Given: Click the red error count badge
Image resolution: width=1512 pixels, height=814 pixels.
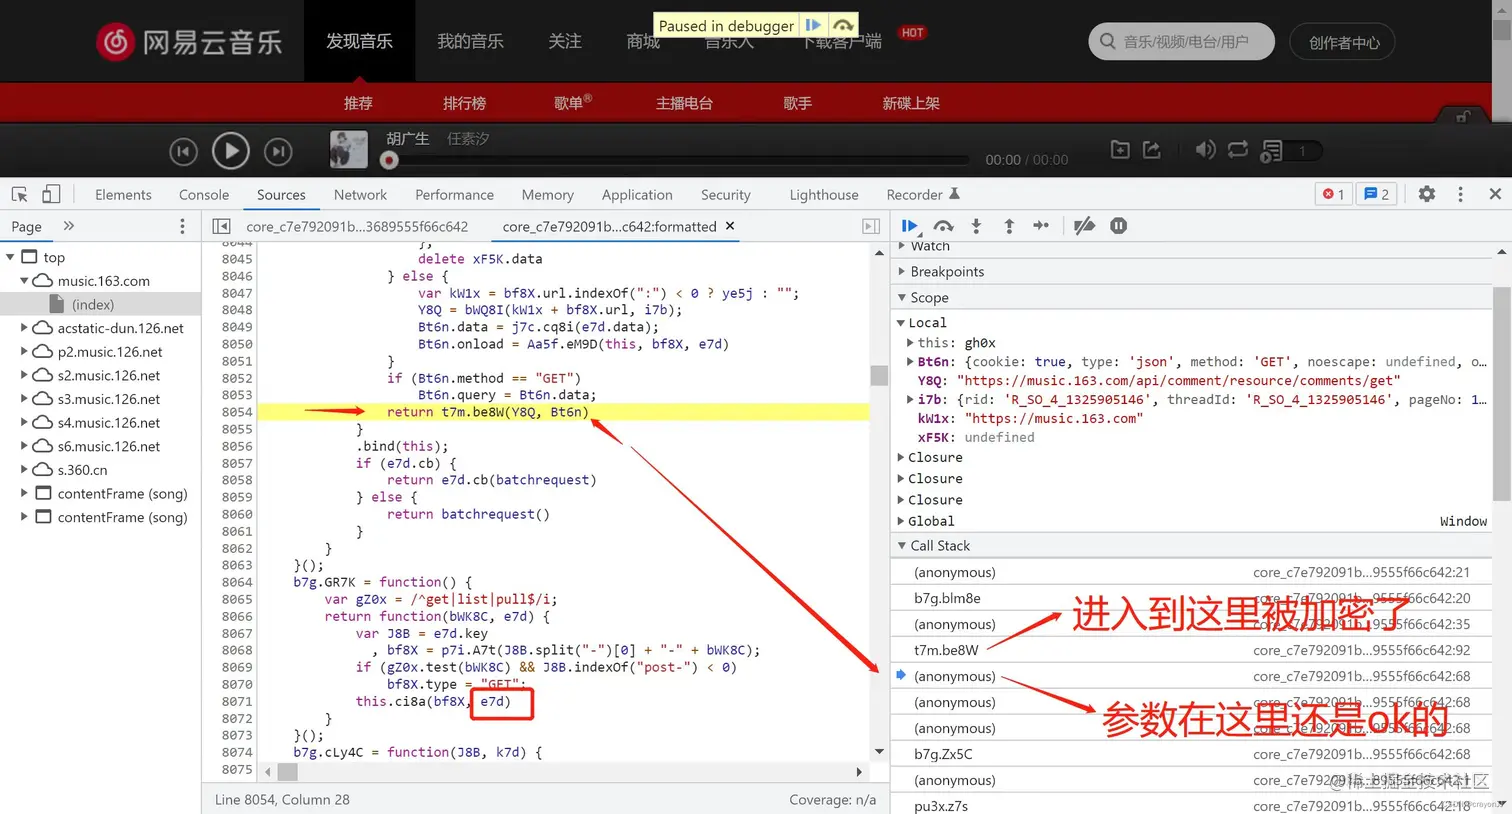Looking at the screenshot, I should pos(1333,194).
